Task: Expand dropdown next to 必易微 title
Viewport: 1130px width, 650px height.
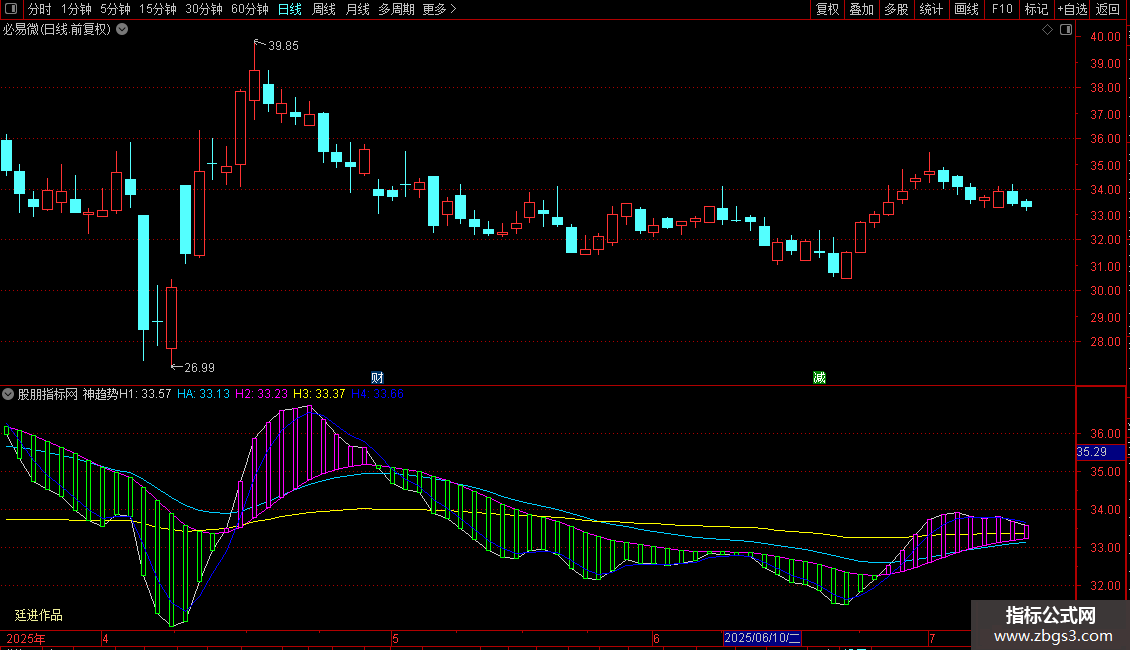Action: tap(123, 30)
